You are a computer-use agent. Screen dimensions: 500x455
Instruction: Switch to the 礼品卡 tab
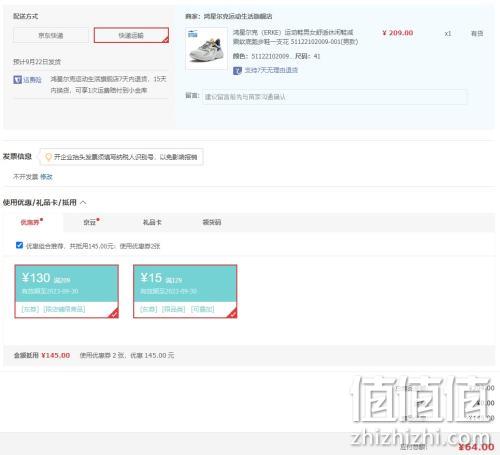152,222
